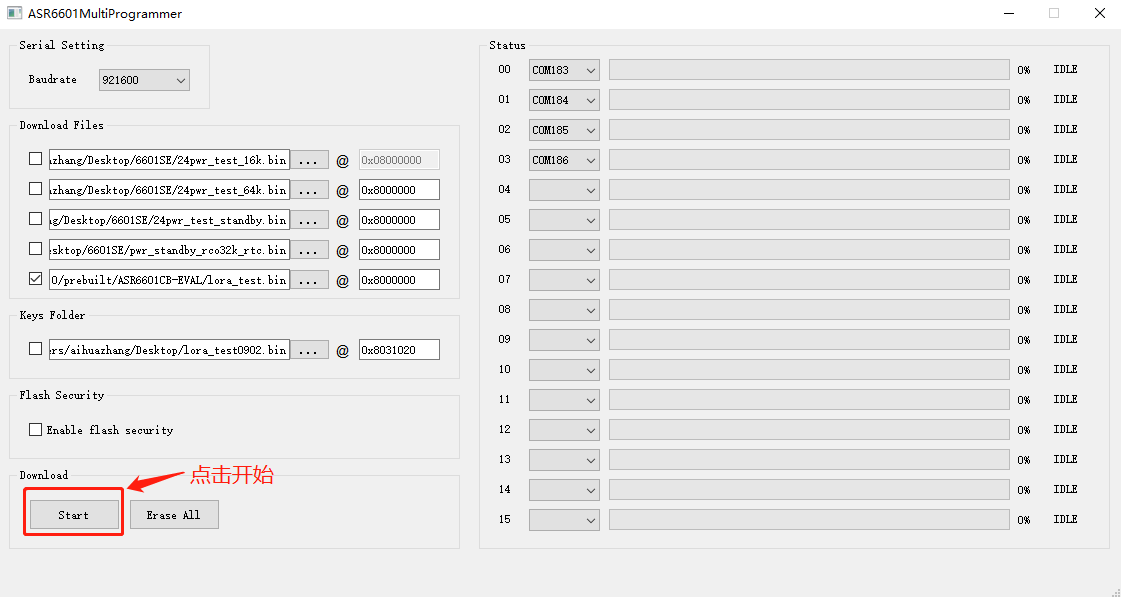Open the COM184 port dropdown for slot 01

pyautogui.click(x=564, y=100)
